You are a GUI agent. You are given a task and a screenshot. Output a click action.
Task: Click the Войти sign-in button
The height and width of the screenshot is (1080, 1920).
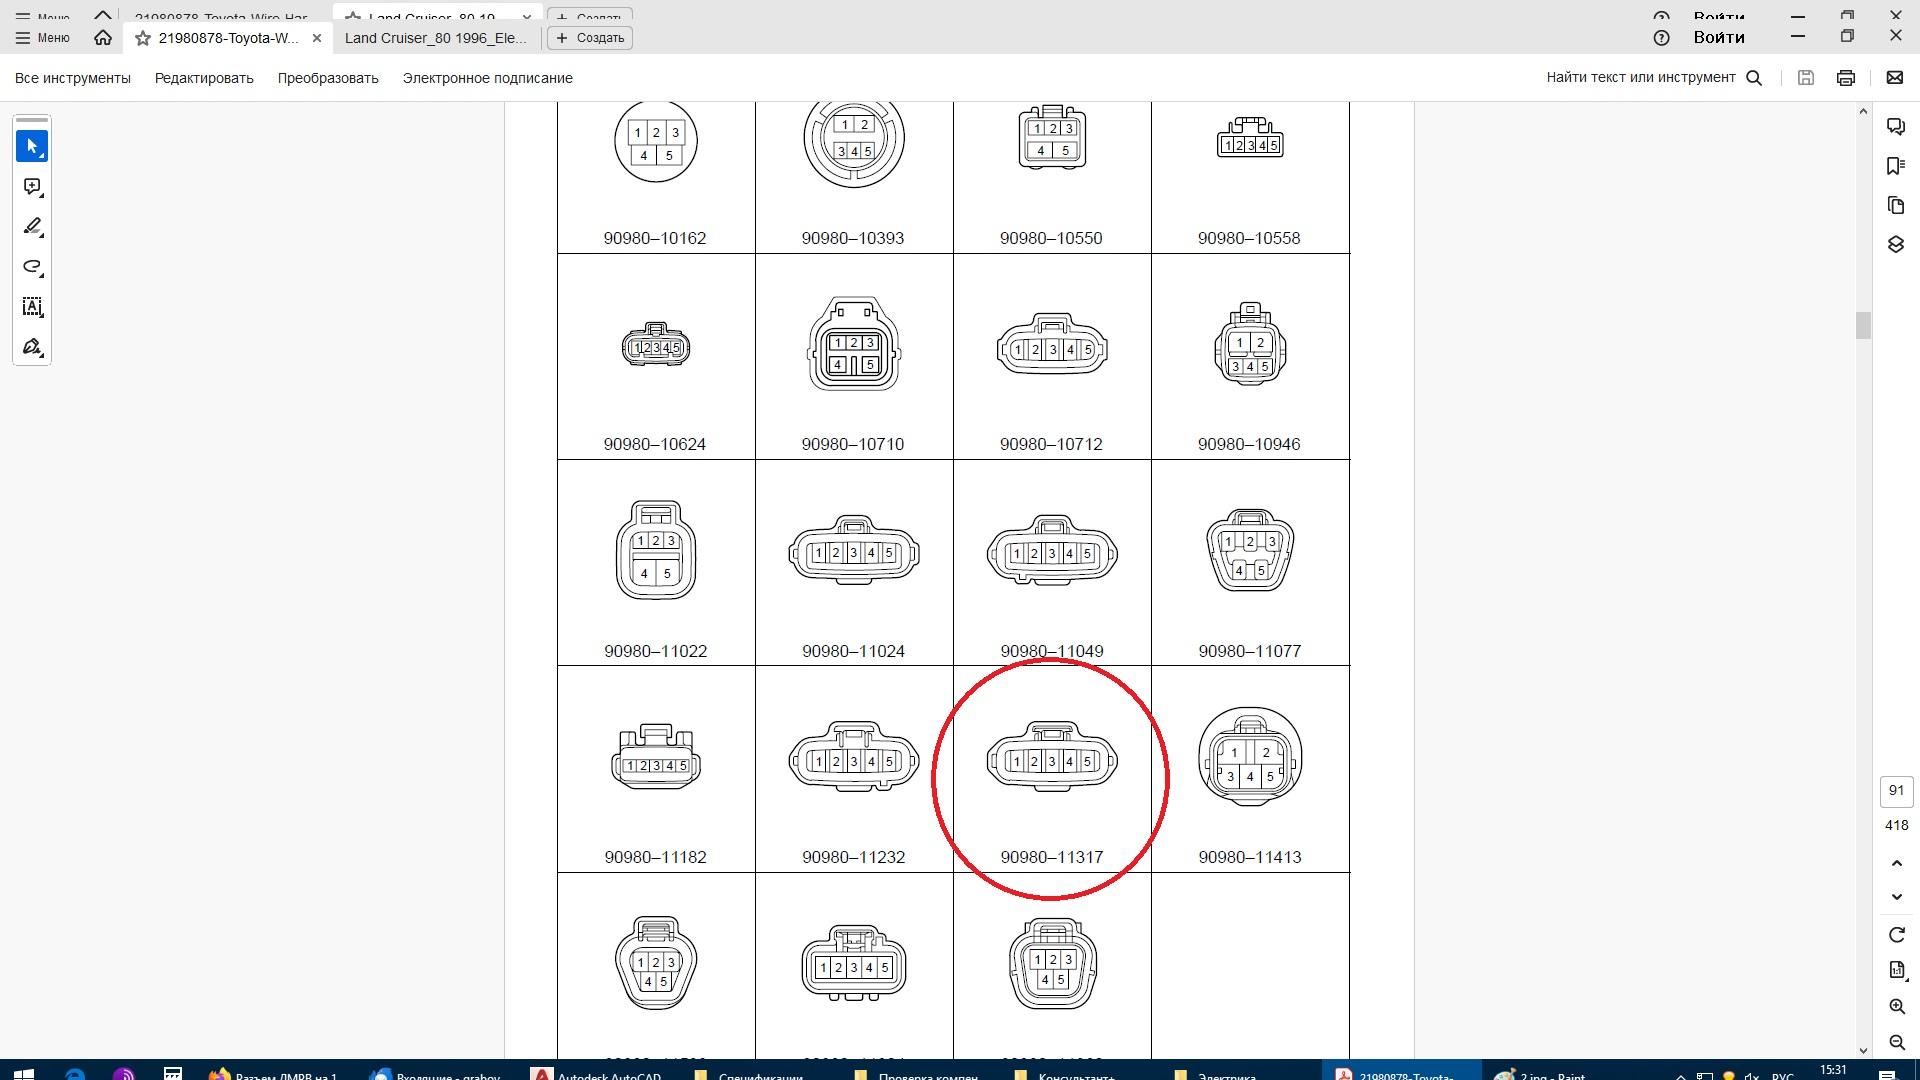tap(1718, 38)
